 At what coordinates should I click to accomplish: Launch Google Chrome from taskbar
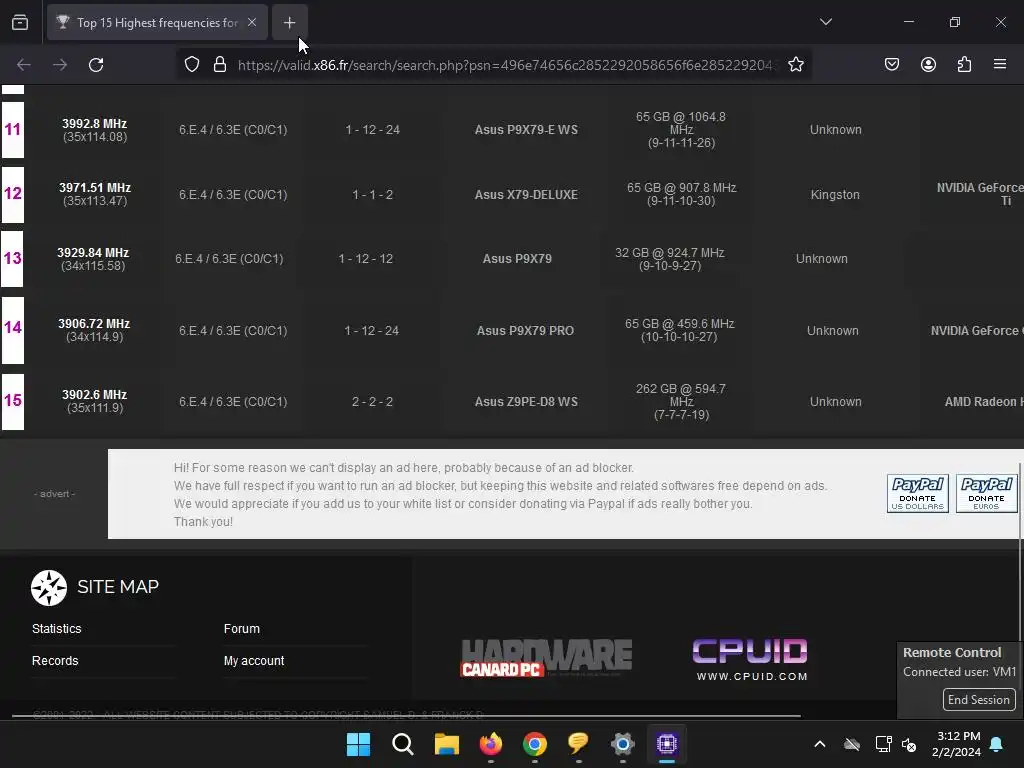pos(535,744)
